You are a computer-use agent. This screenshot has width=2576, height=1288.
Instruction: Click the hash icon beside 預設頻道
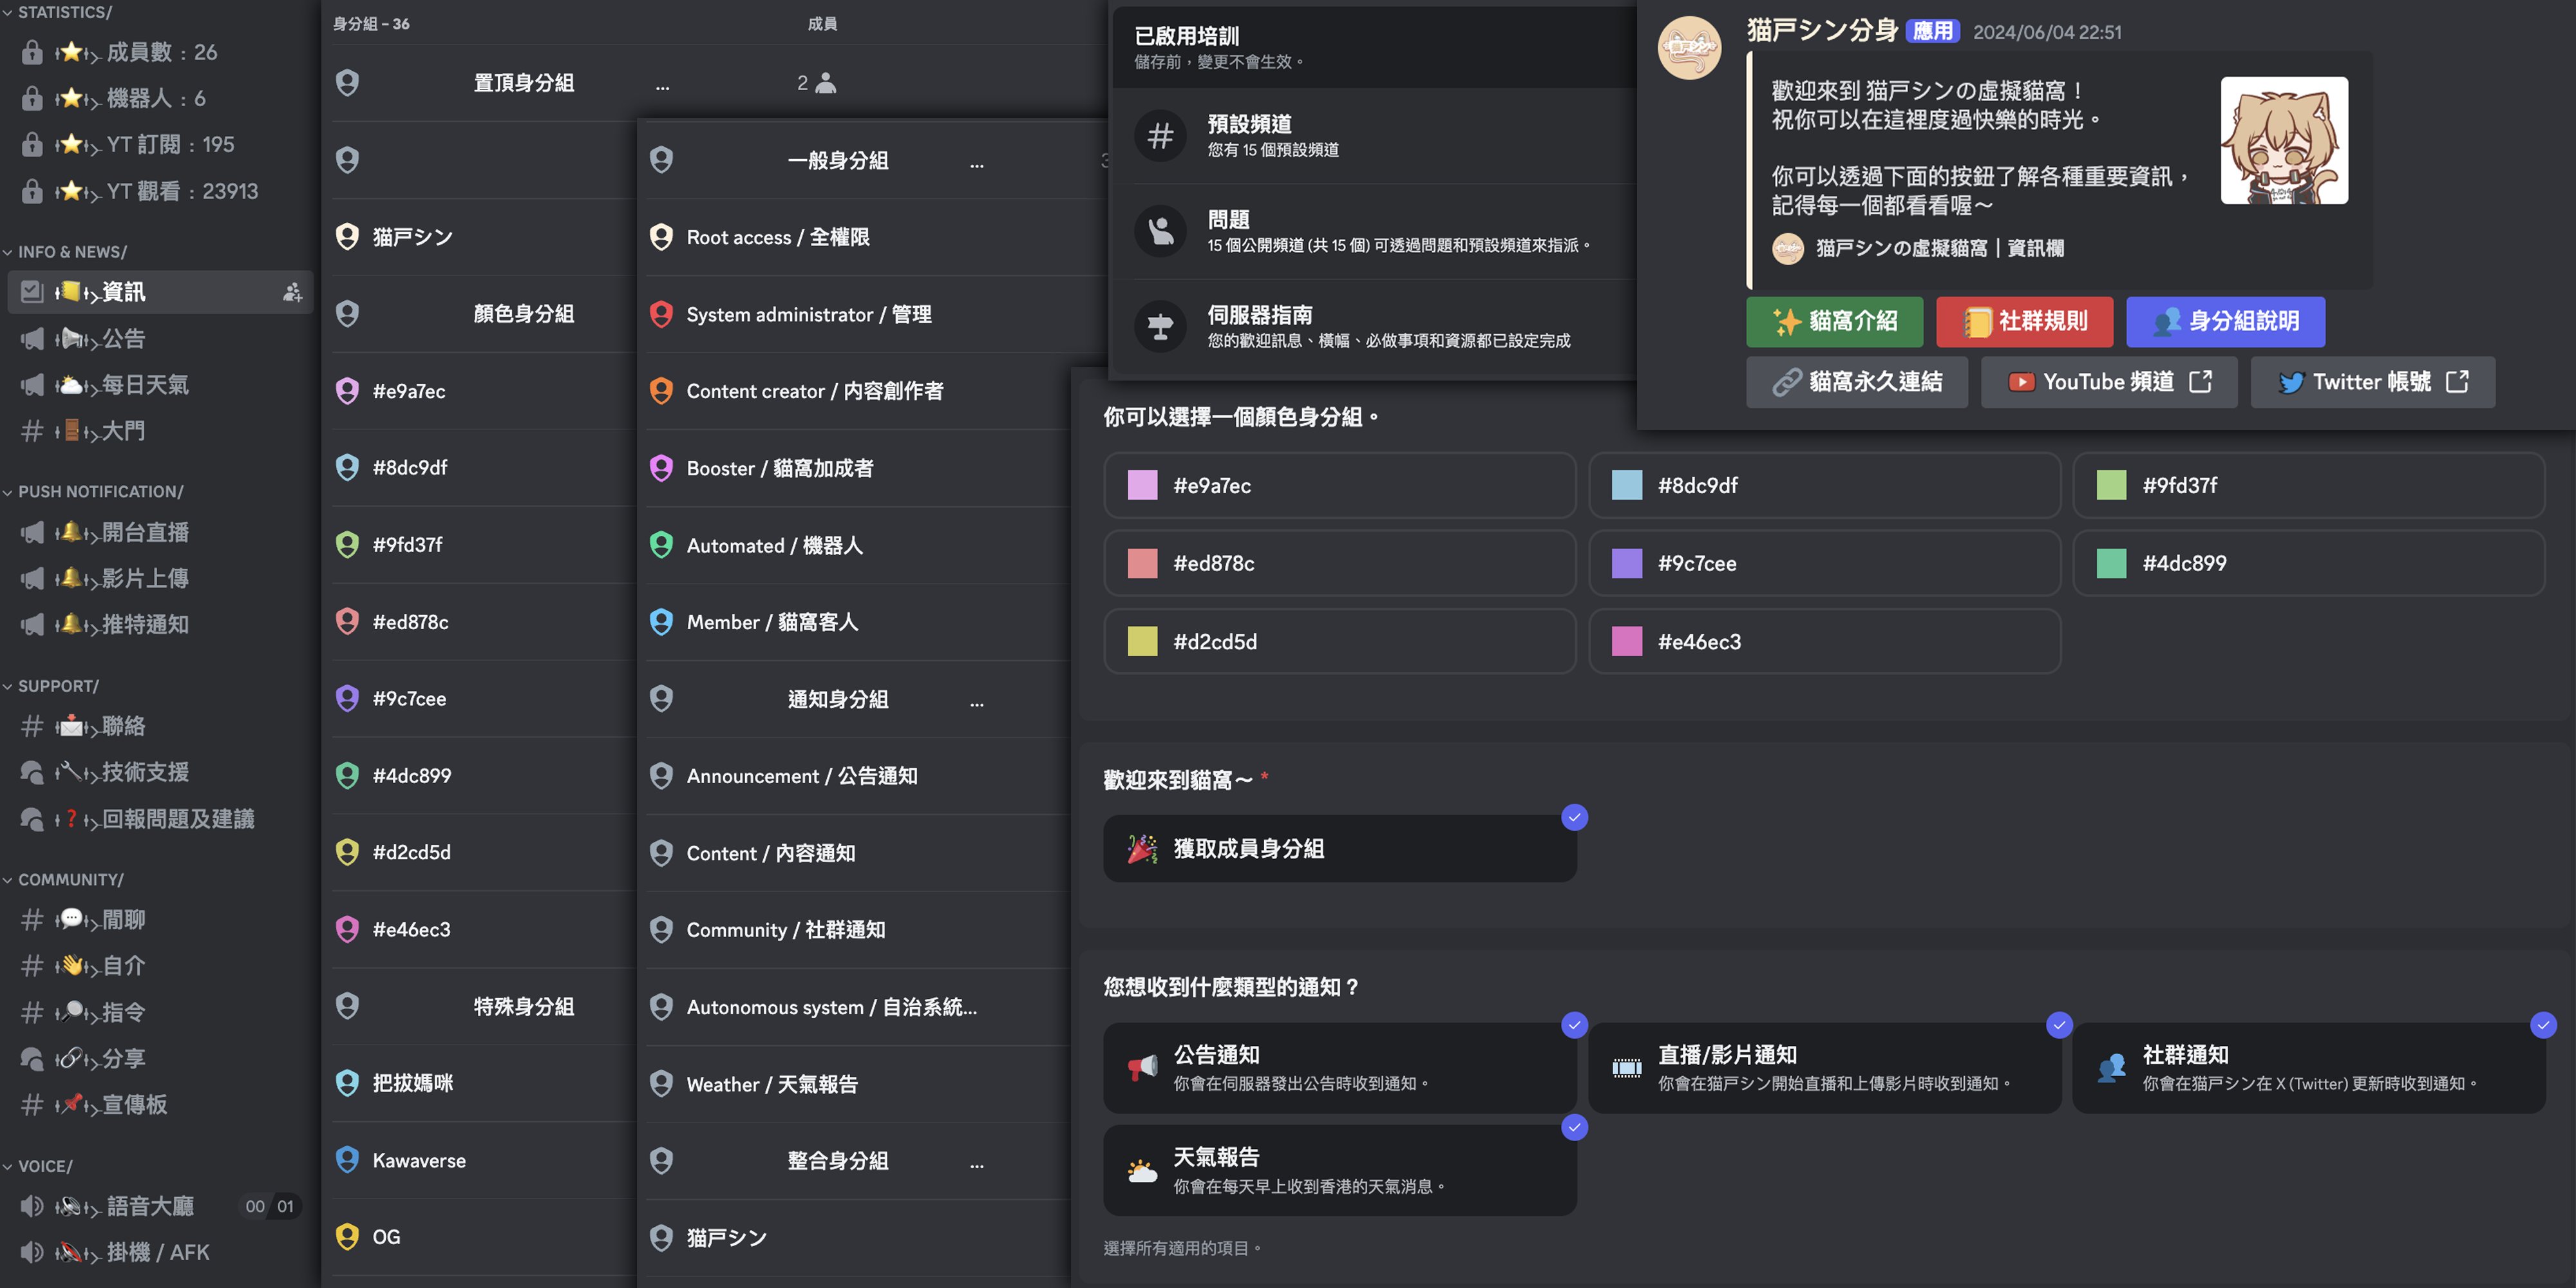pos(1160,135)
